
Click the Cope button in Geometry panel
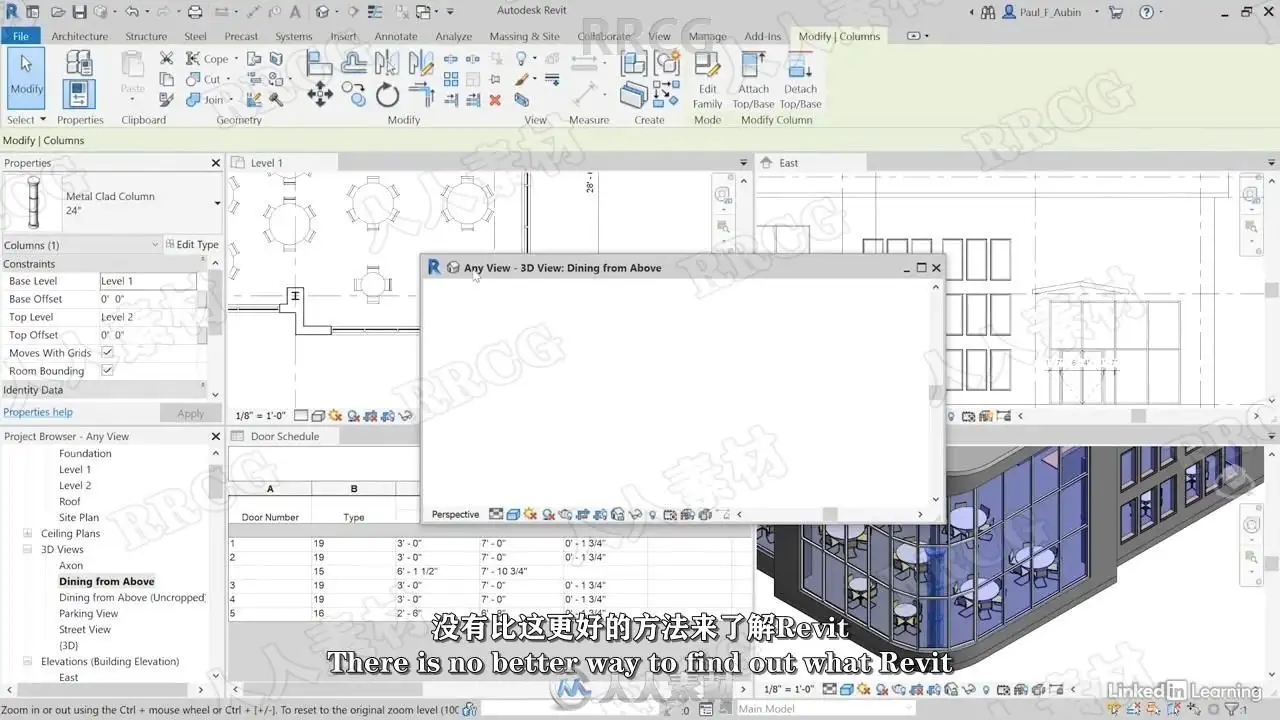click(207, 59)
